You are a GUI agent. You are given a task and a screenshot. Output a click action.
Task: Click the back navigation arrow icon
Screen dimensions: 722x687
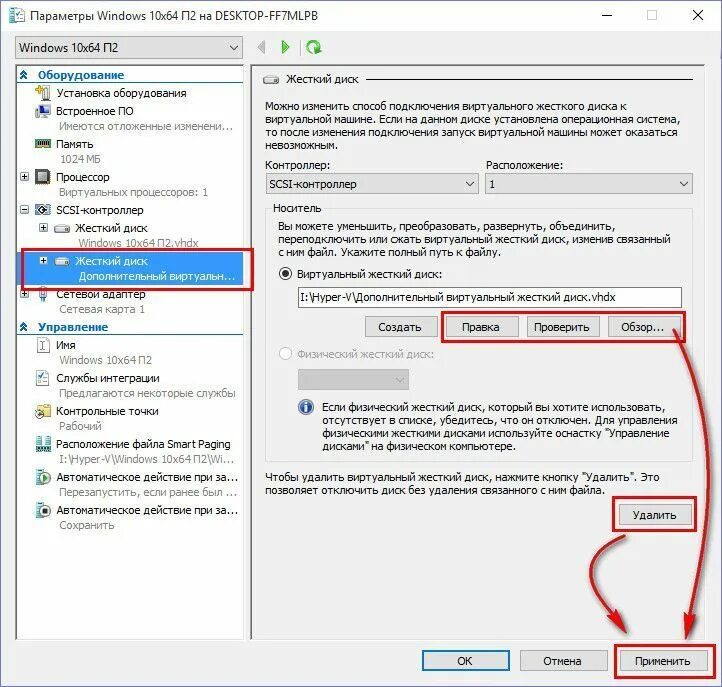pyautogui.click(x=262, y=47)
